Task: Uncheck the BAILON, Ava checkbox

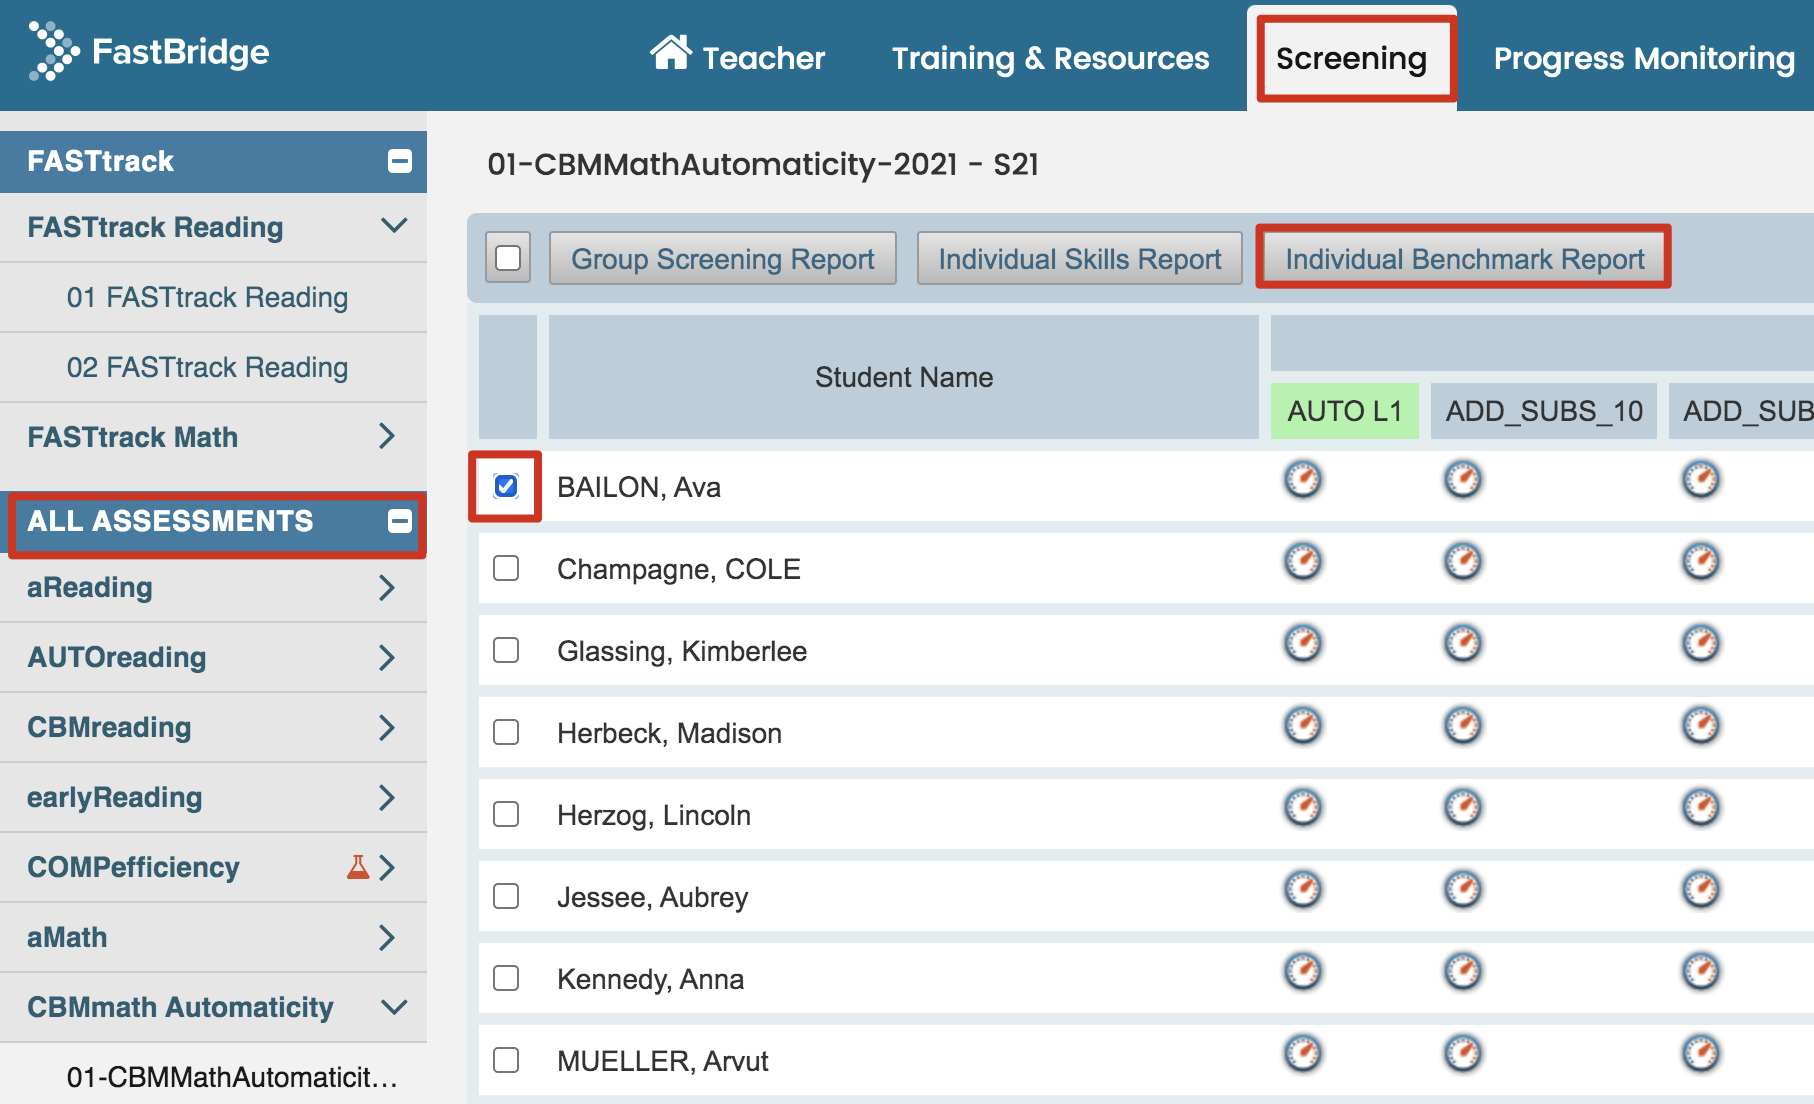Action: click(x=506, y=487)
